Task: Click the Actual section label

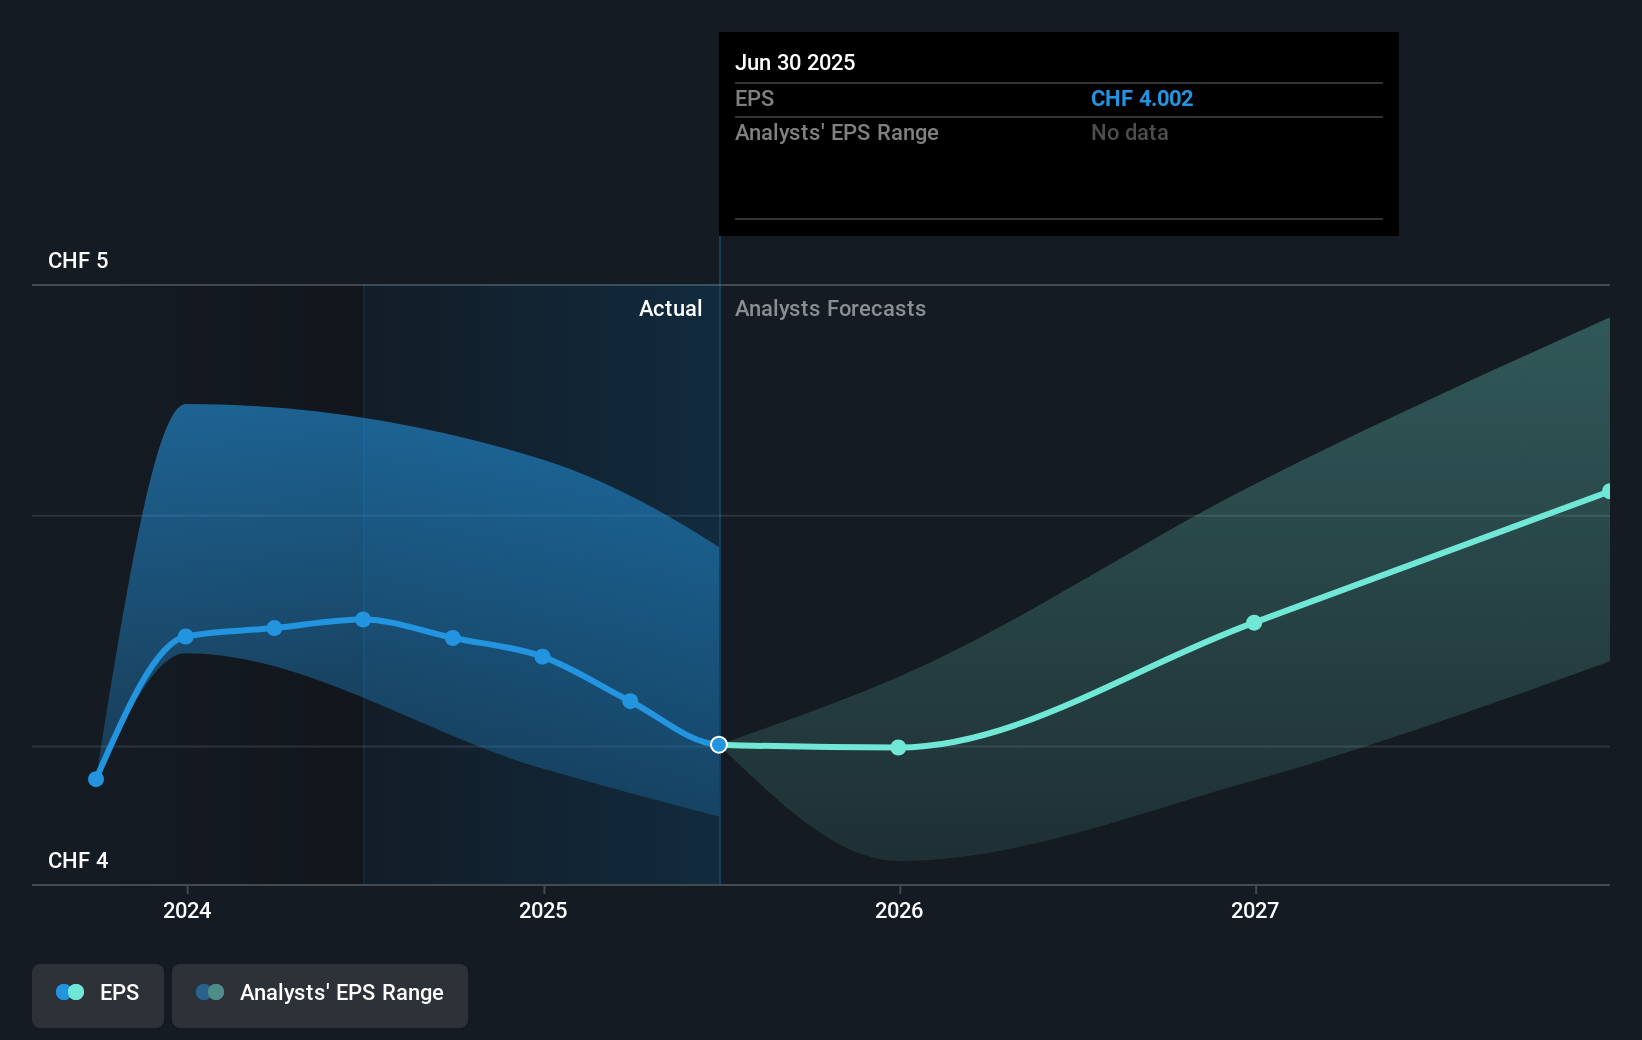Action: pos(670,309)
